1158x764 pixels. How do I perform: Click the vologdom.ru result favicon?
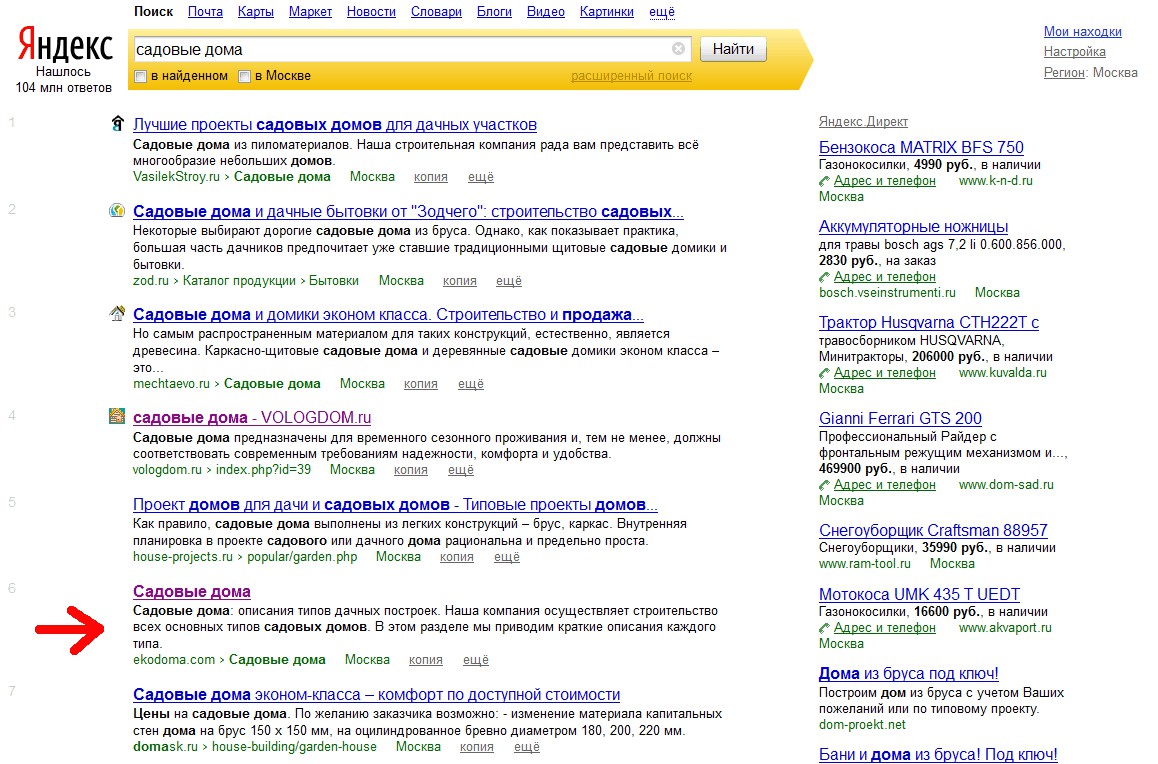117,416
